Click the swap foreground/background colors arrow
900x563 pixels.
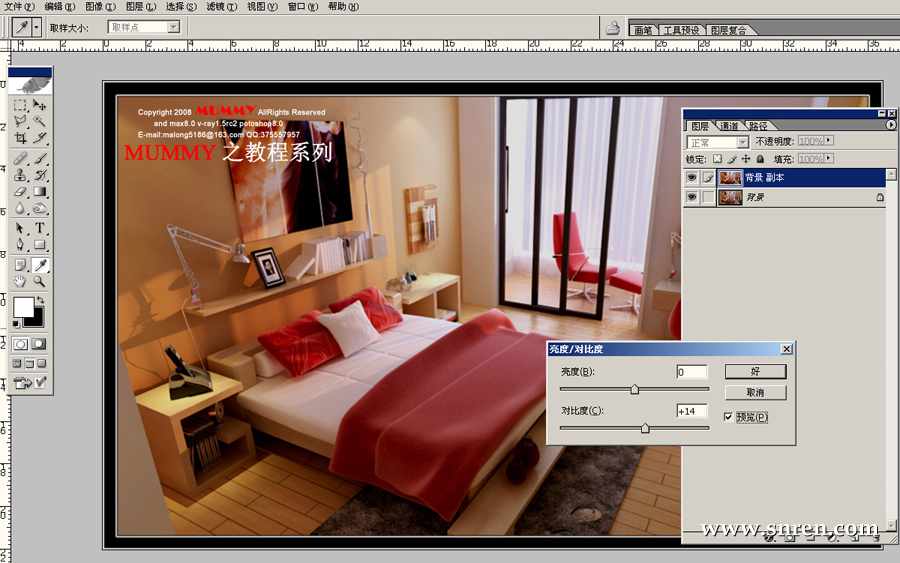(x=40, y=300)
